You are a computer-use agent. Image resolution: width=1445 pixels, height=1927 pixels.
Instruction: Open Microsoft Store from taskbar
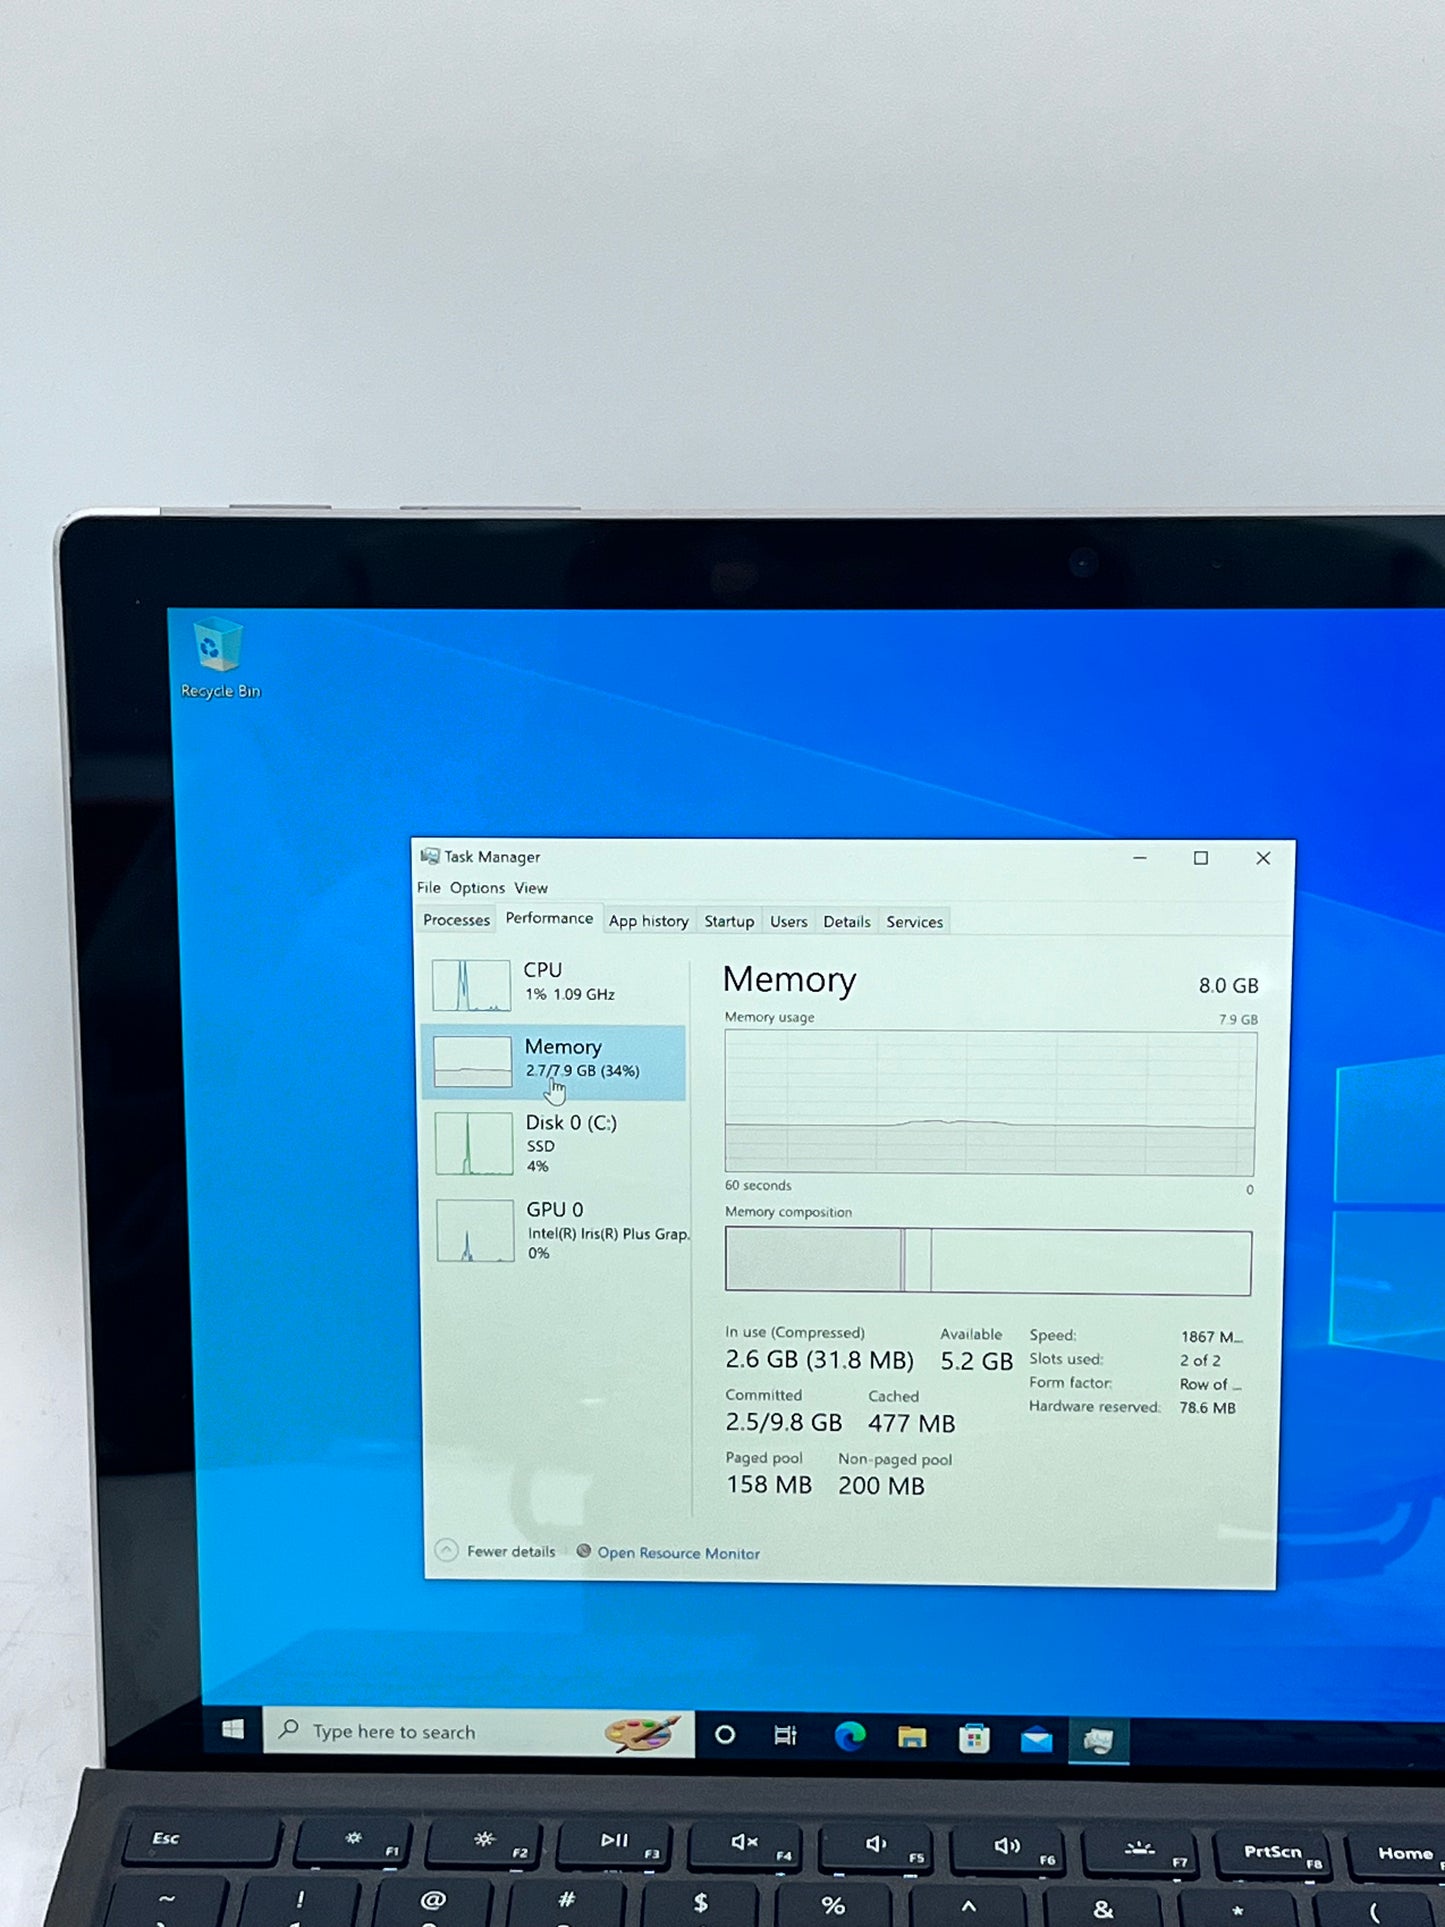[x=973, y=1739]
